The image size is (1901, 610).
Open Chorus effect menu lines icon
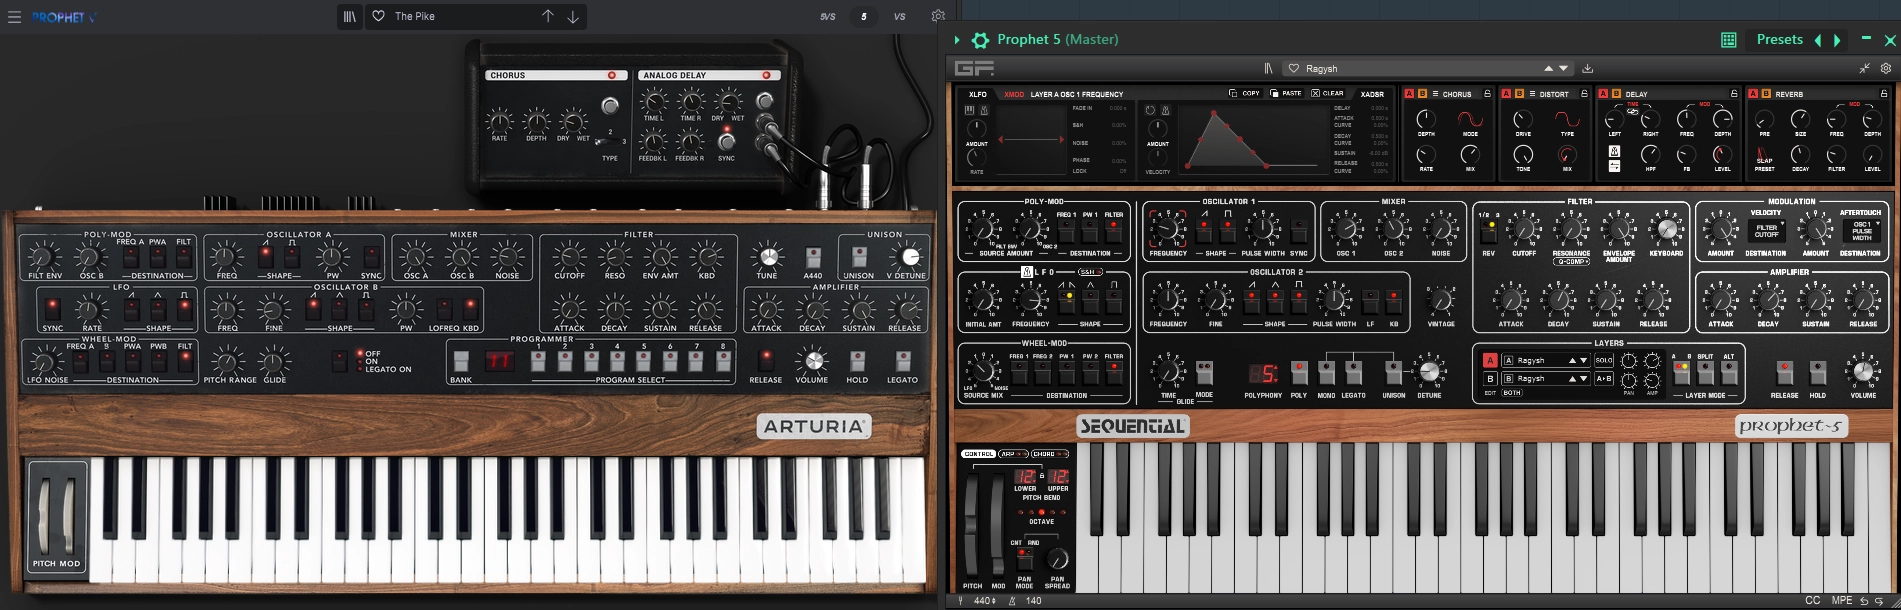[1435, 94]
